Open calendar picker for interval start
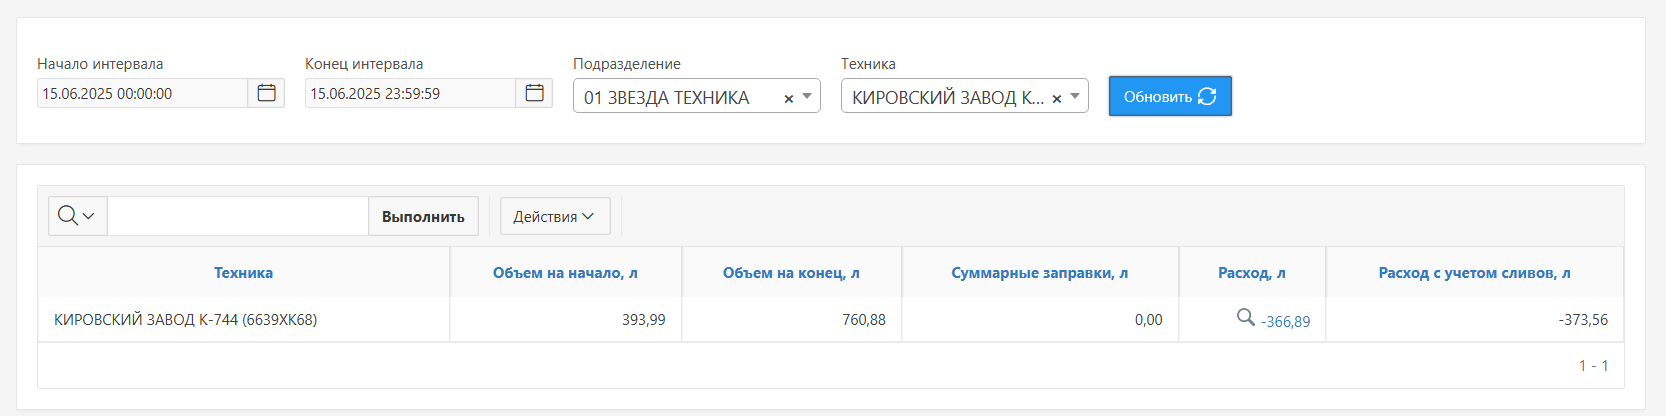 [266, 93]
